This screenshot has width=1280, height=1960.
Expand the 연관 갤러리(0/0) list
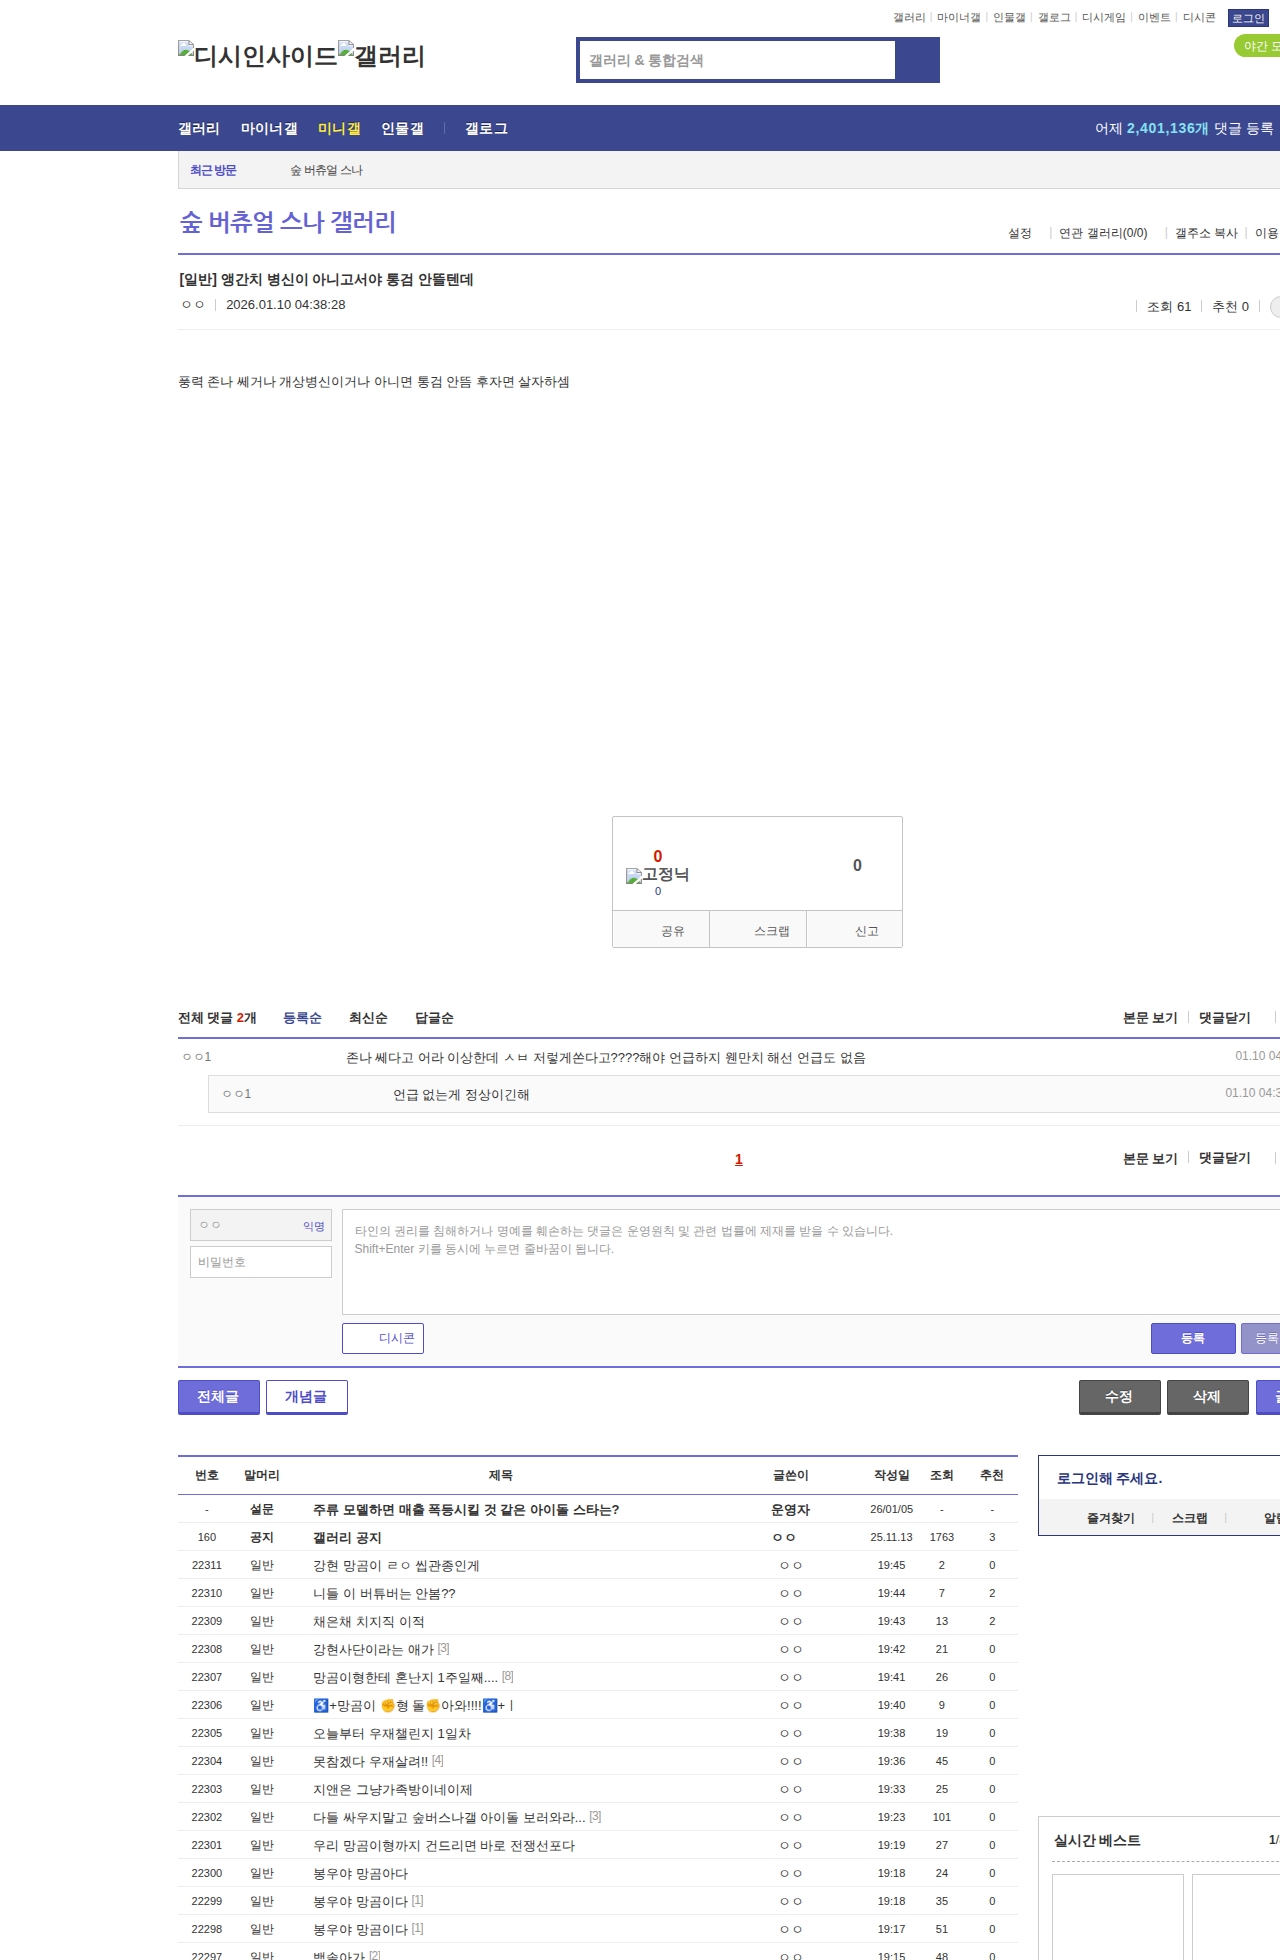(1103, 233)
